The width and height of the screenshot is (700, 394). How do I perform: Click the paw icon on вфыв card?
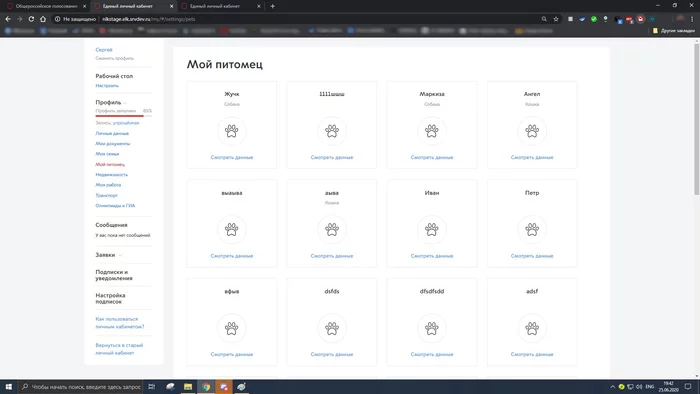click(x=232, y=328)
